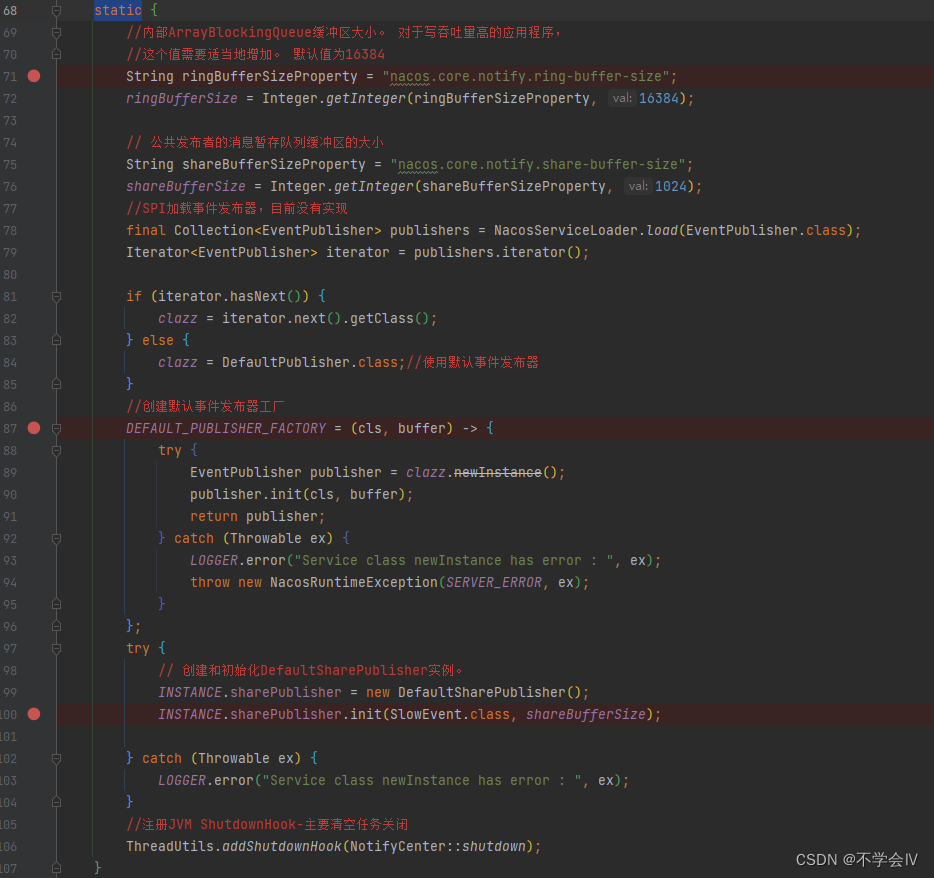Viewport: 934px width, 878px height.
Task: Click line number 78 in gutter
Action: 10,231
